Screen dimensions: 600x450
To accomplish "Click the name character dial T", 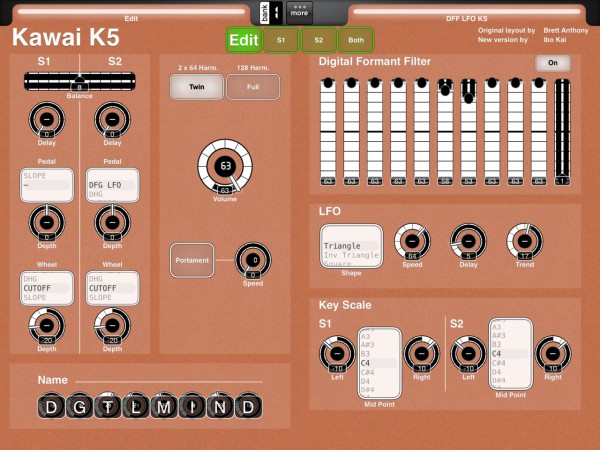I will [x=108, y=406].
